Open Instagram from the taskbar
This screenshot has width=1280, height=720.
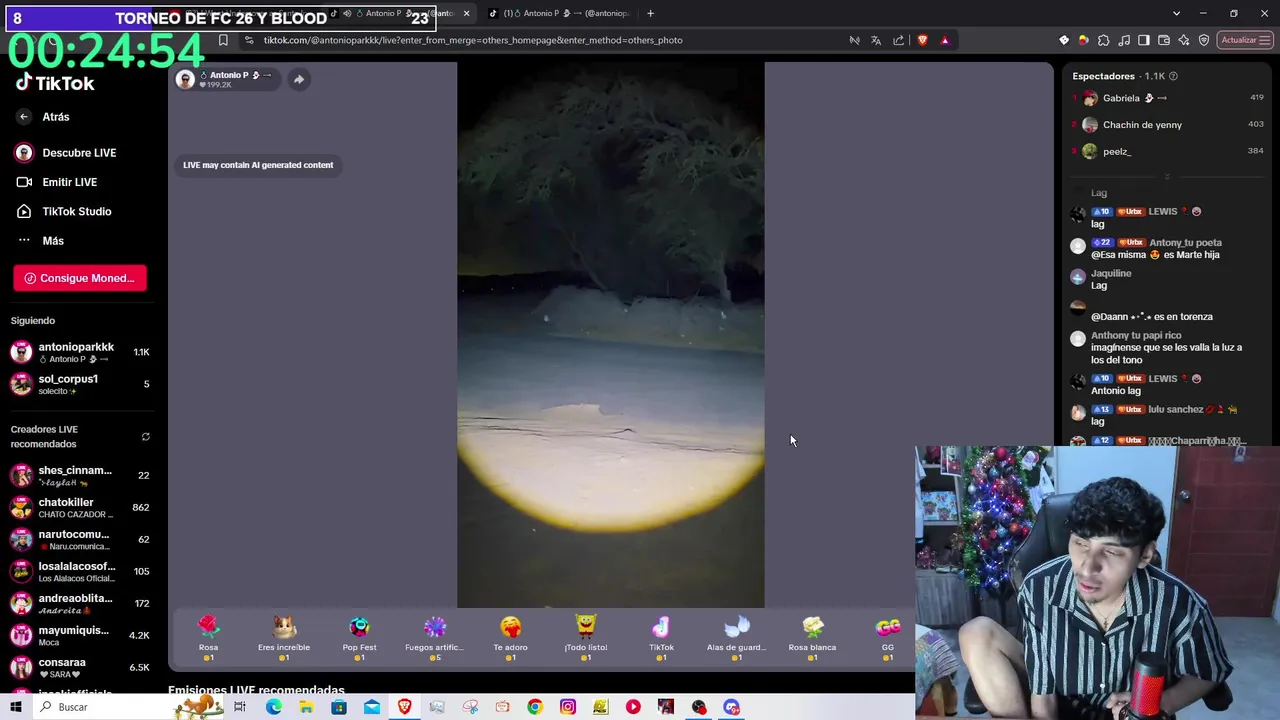pos(567,707)
